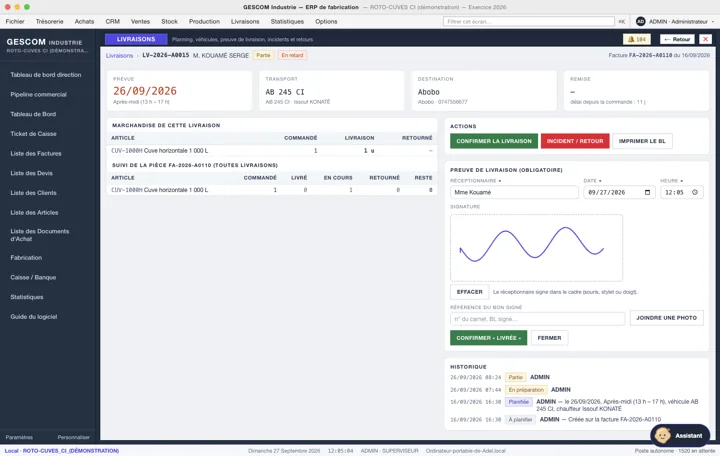Click the À planifier history badge

520,420
